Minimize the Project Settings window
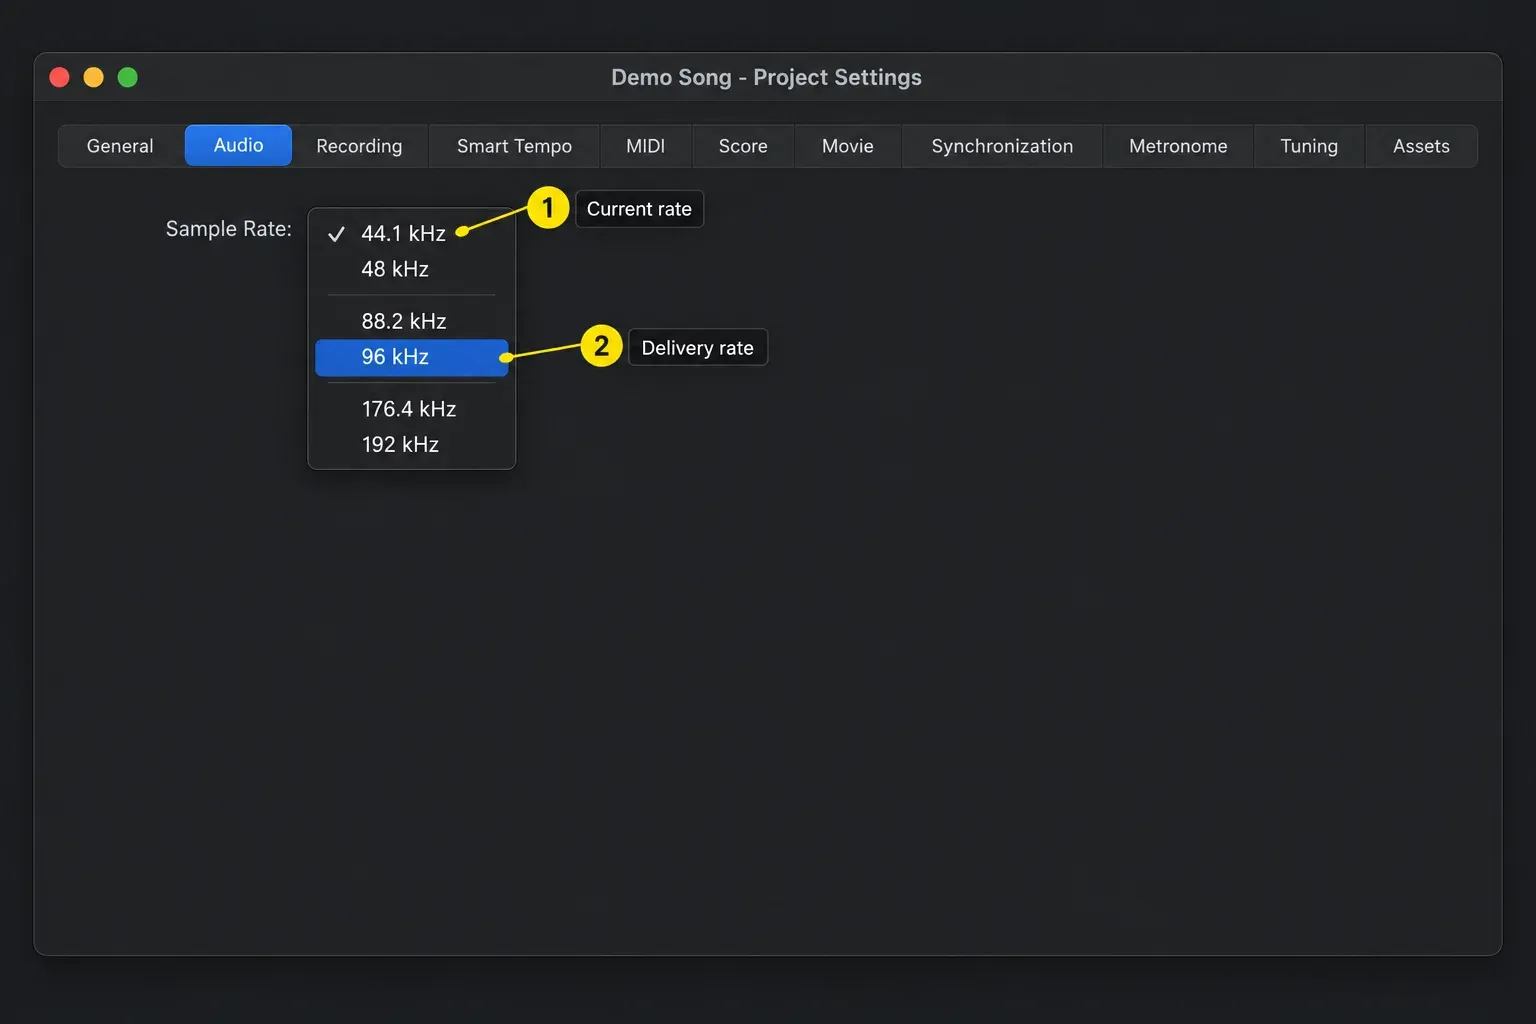Image resolution: width=1536 pixels, height=1024 pixels. click(x=94, y=77)
